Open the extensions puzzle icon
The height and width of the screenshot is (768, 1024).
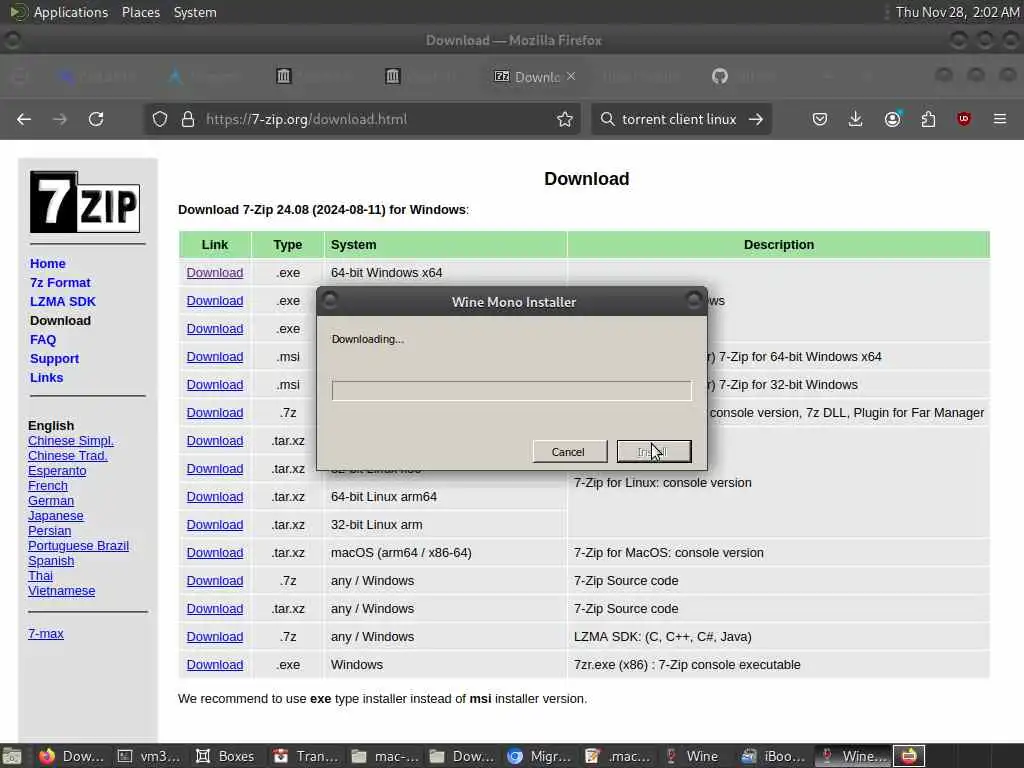tap(928, 120)
